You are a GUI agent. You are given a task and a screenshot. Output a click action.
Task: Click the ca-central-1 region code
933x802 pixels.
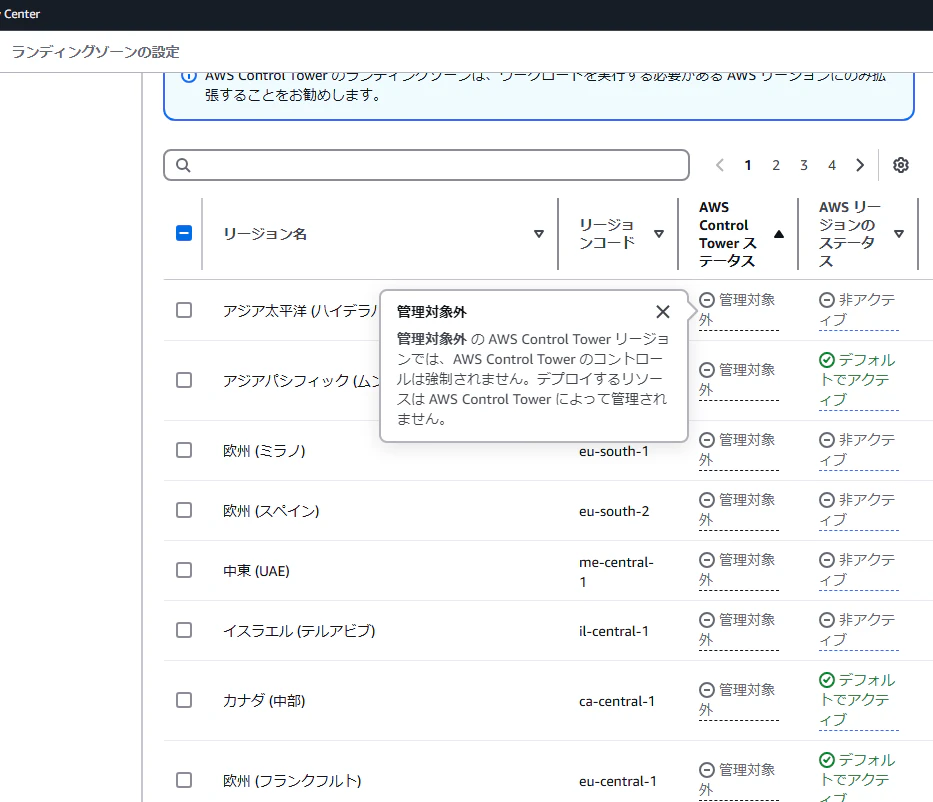616,701
